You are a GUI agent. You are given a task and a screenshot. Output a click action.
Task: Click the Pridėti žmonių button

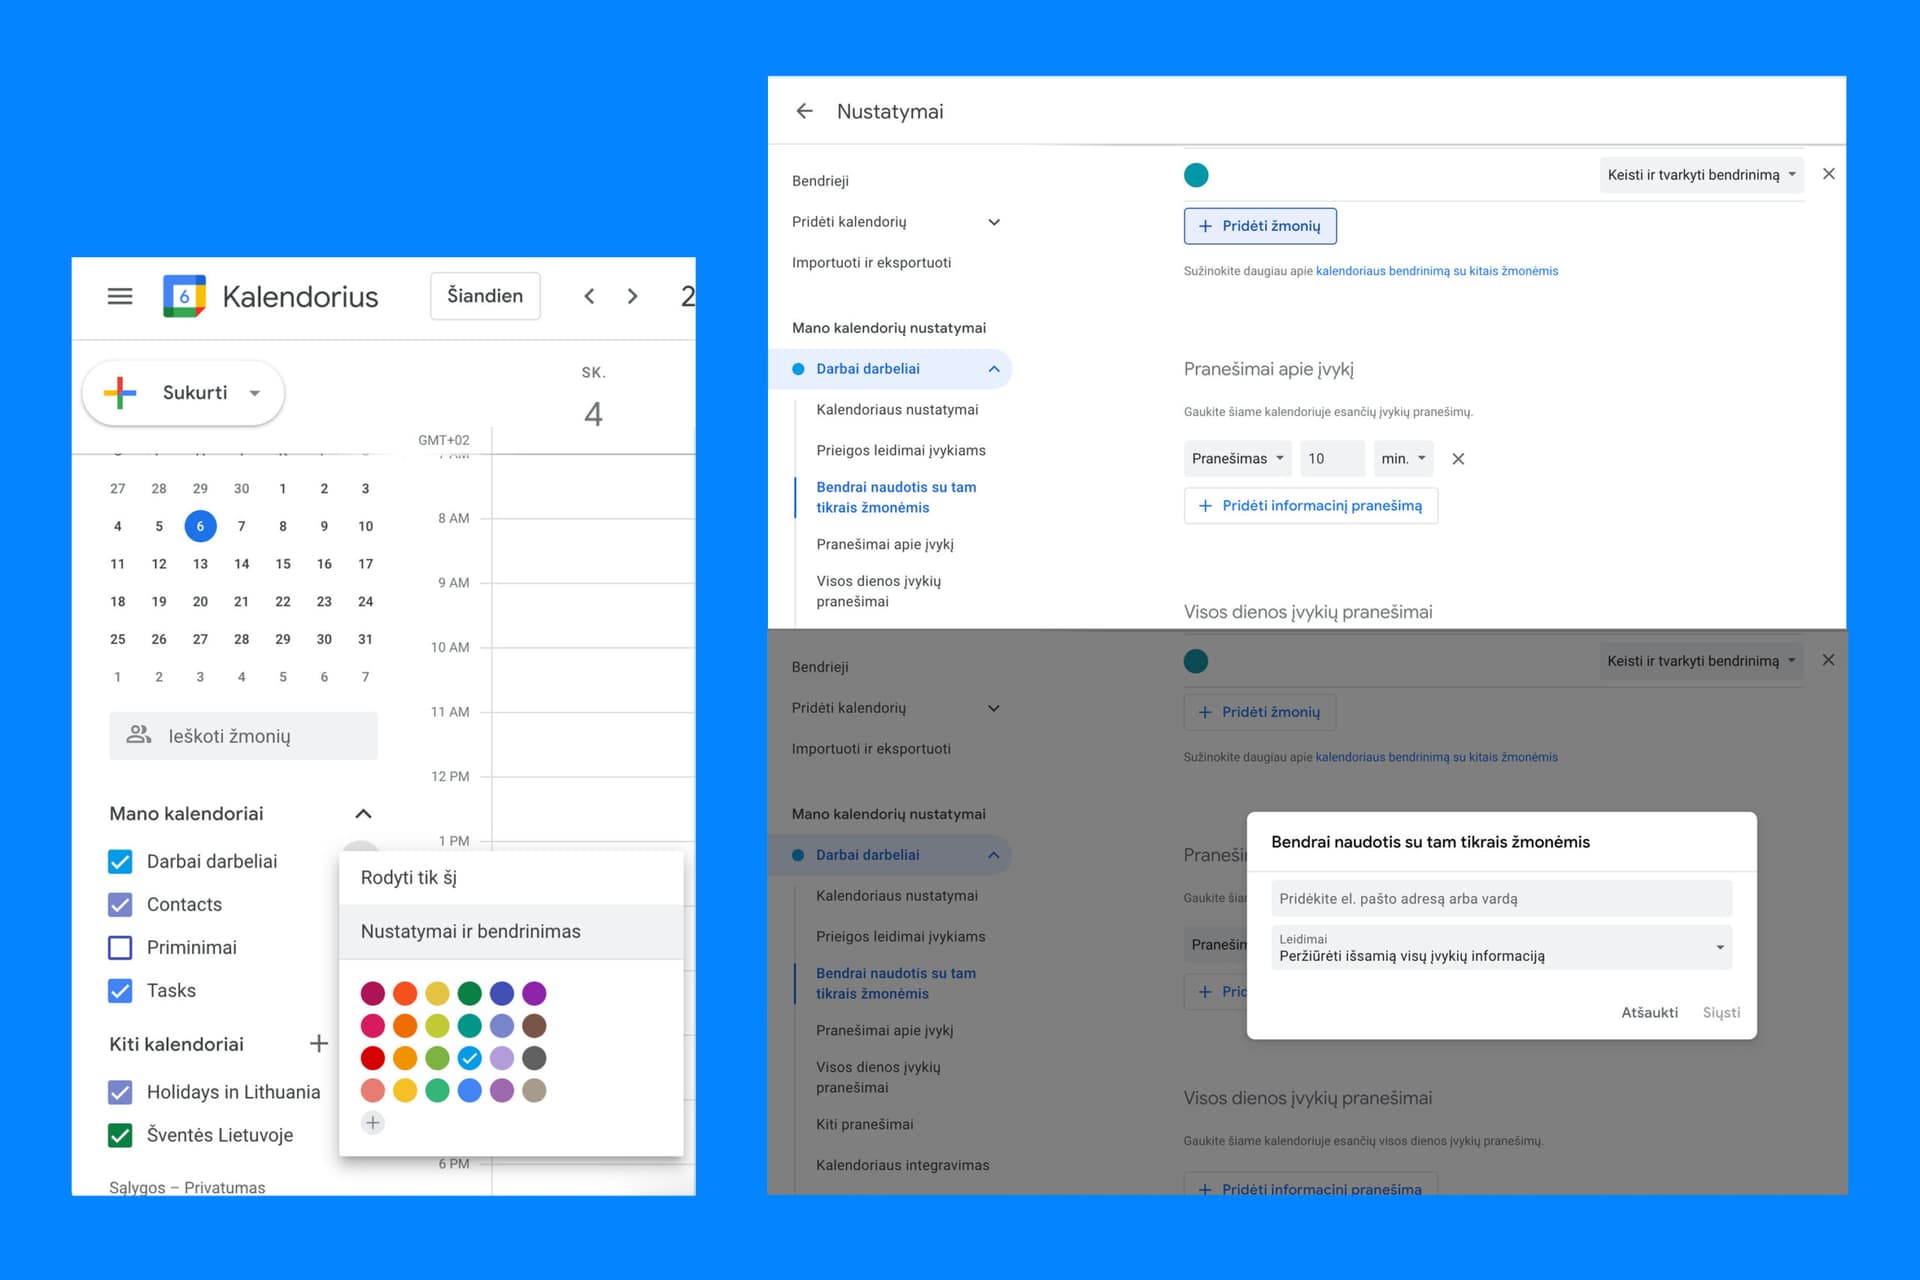coord(1260,226)
